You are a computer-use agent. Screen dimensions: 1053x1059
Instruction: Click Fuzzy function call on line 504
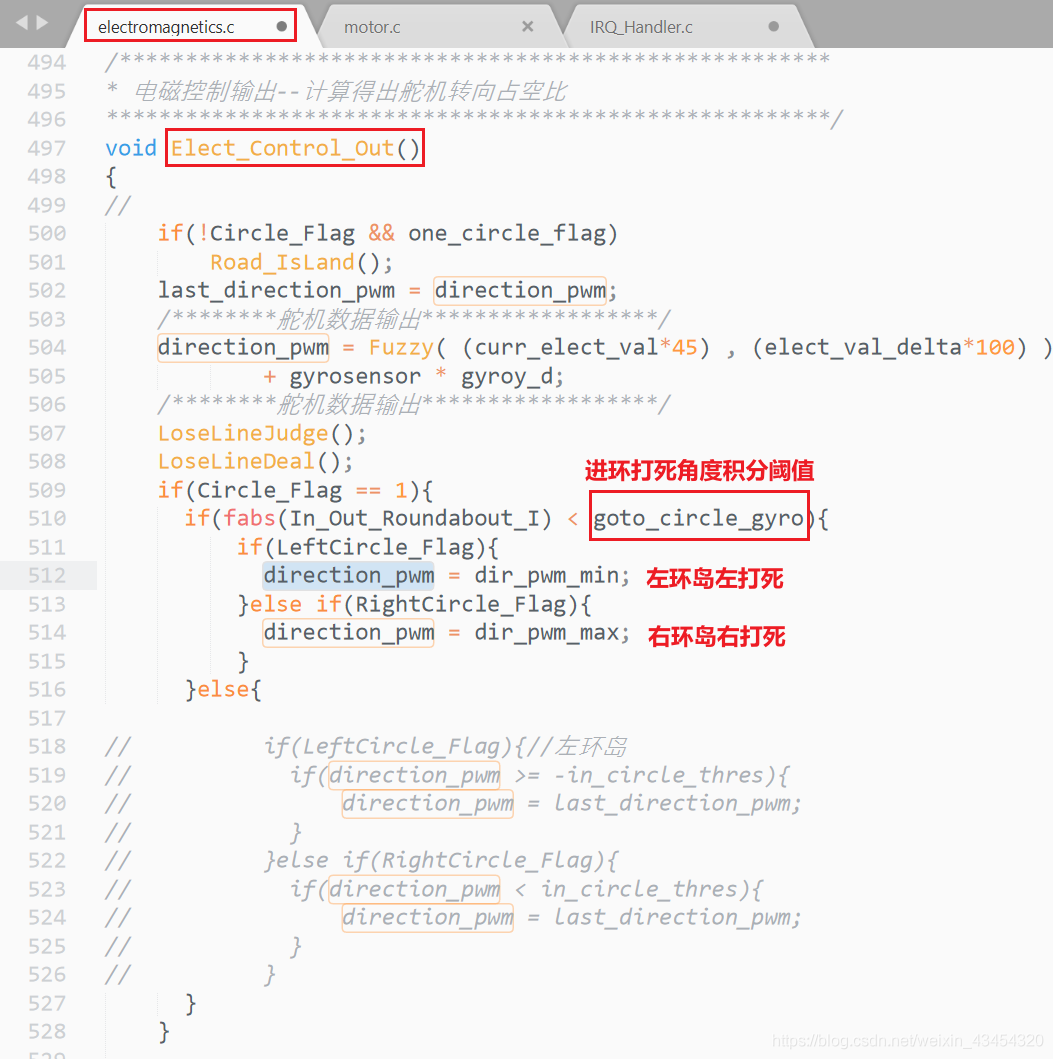pyautogui.click(x=401, y=347)
